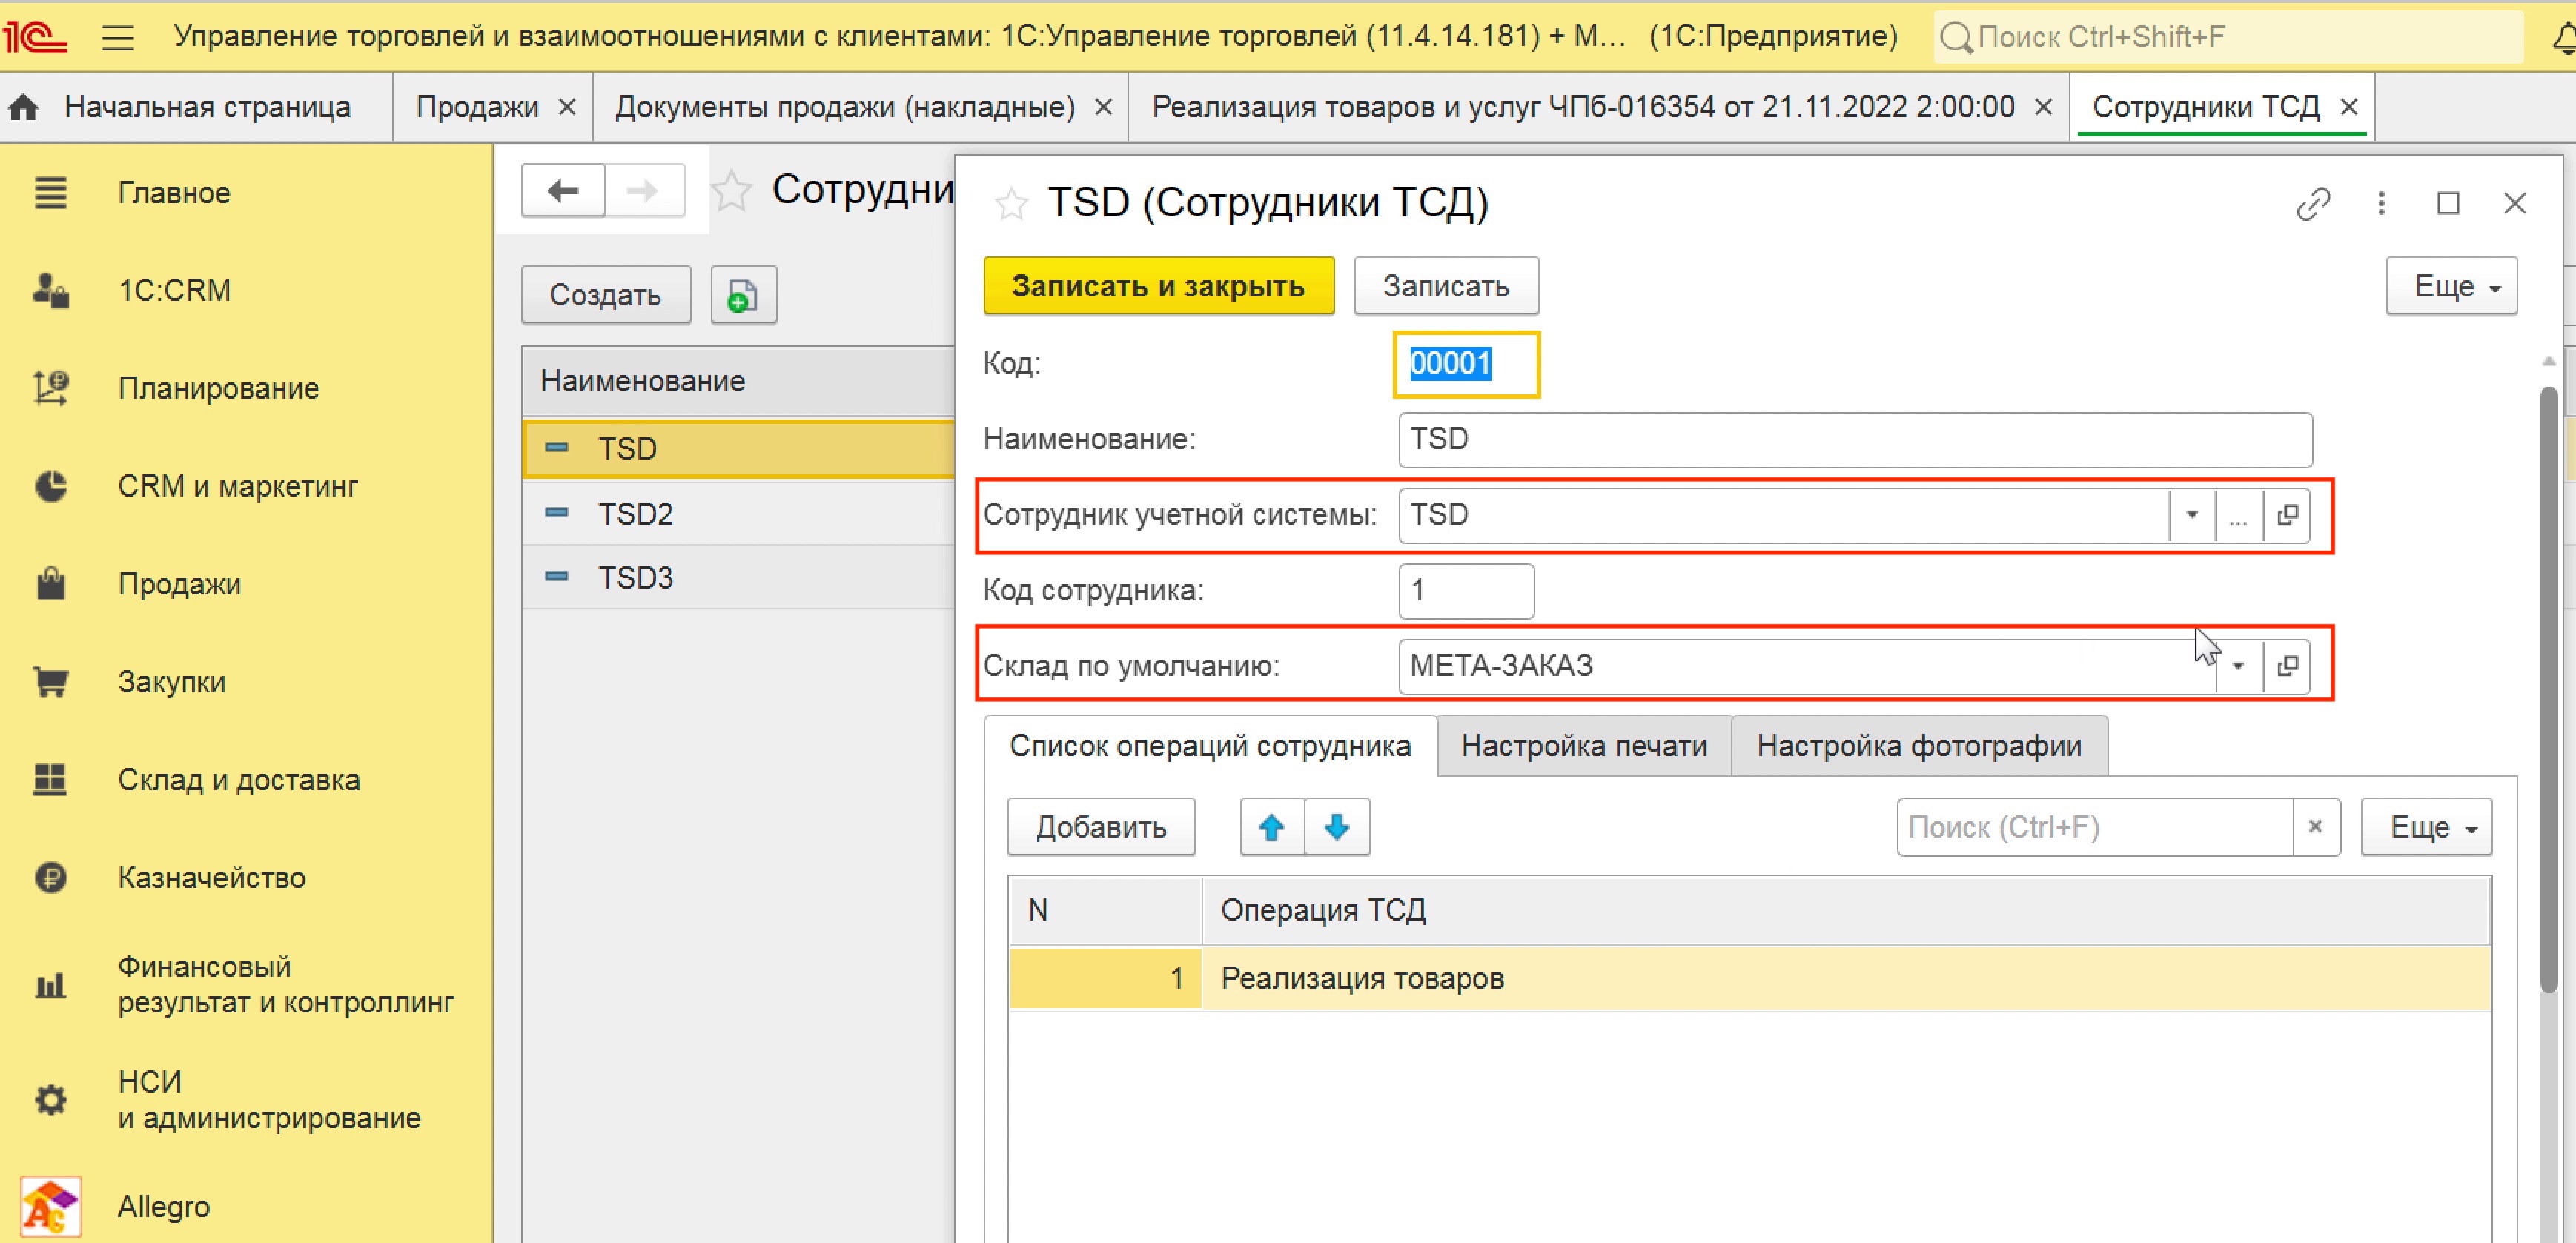Open the 1C logo menu
Viewport: 2576px width, 1243px height.
pyautogui.click(x=36, y=37)
